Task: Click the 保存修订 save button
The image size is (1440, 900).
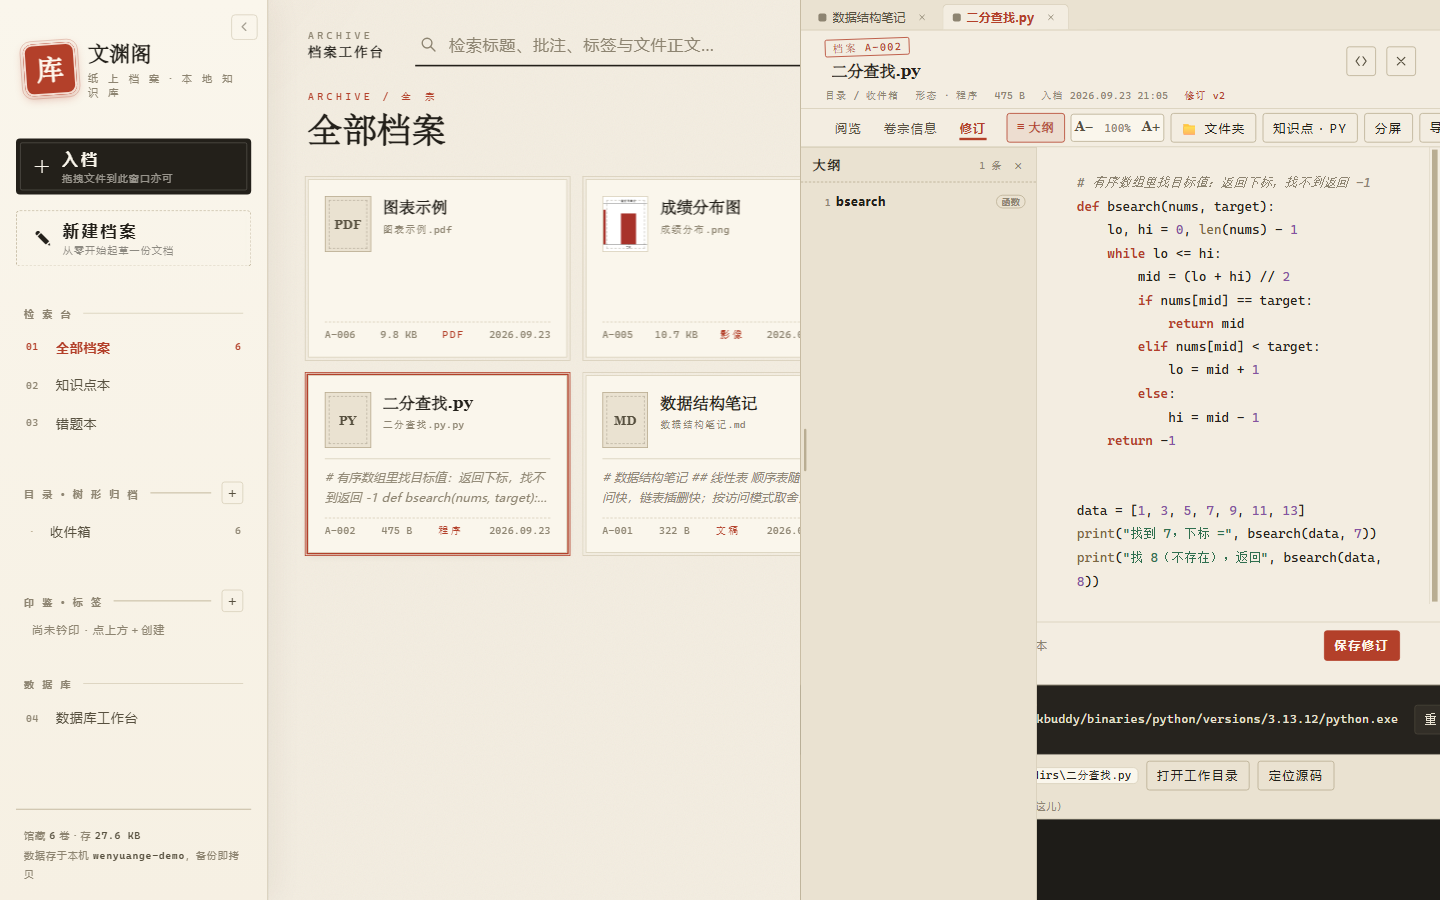Action: [1361, 646]
